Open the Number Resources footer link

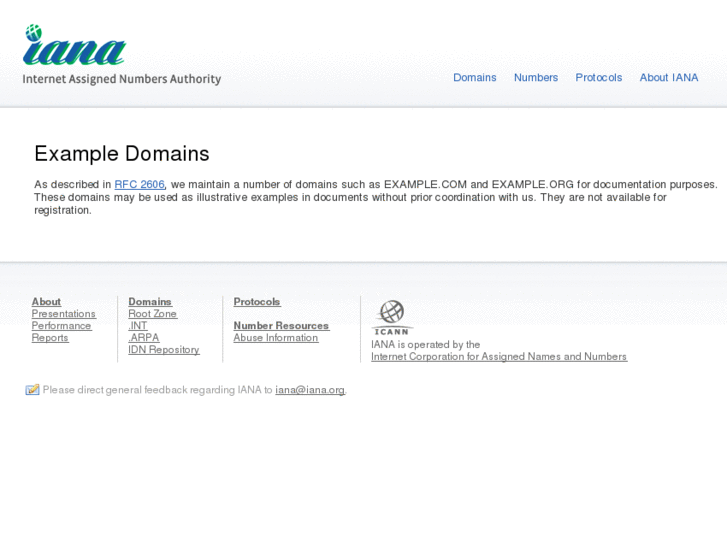point(281,326)
